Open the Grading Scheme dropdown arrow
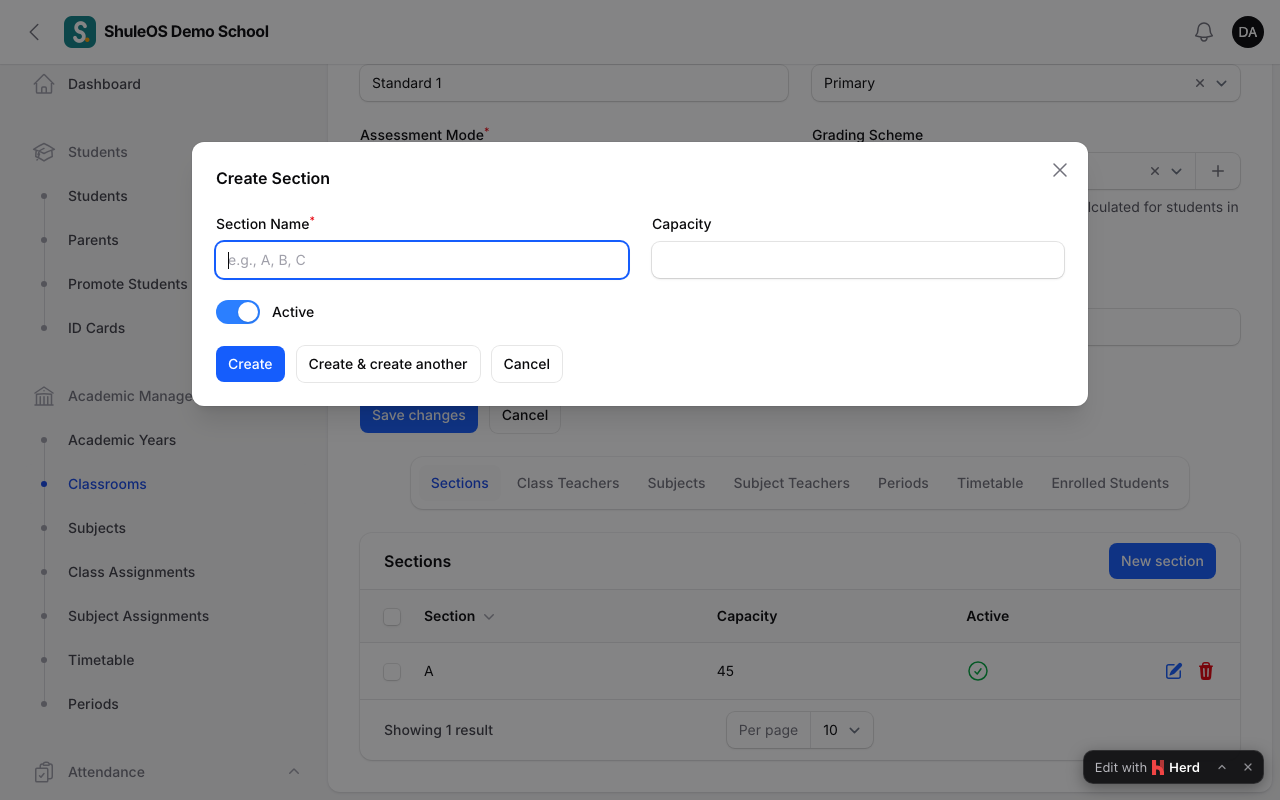This screenshot has height=800, width=1280. (x=1177, y=171)
